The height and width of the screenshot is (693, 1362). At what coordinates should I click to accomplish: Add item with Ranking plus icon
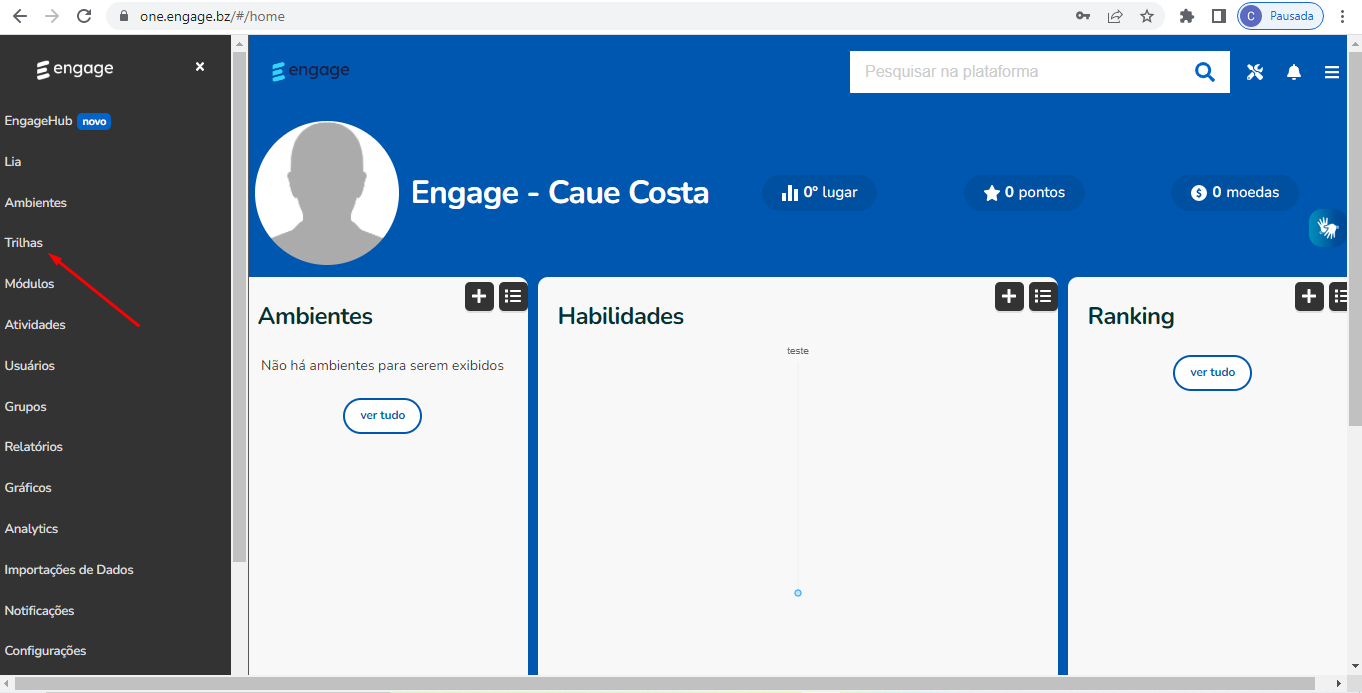pos(1309,296)
